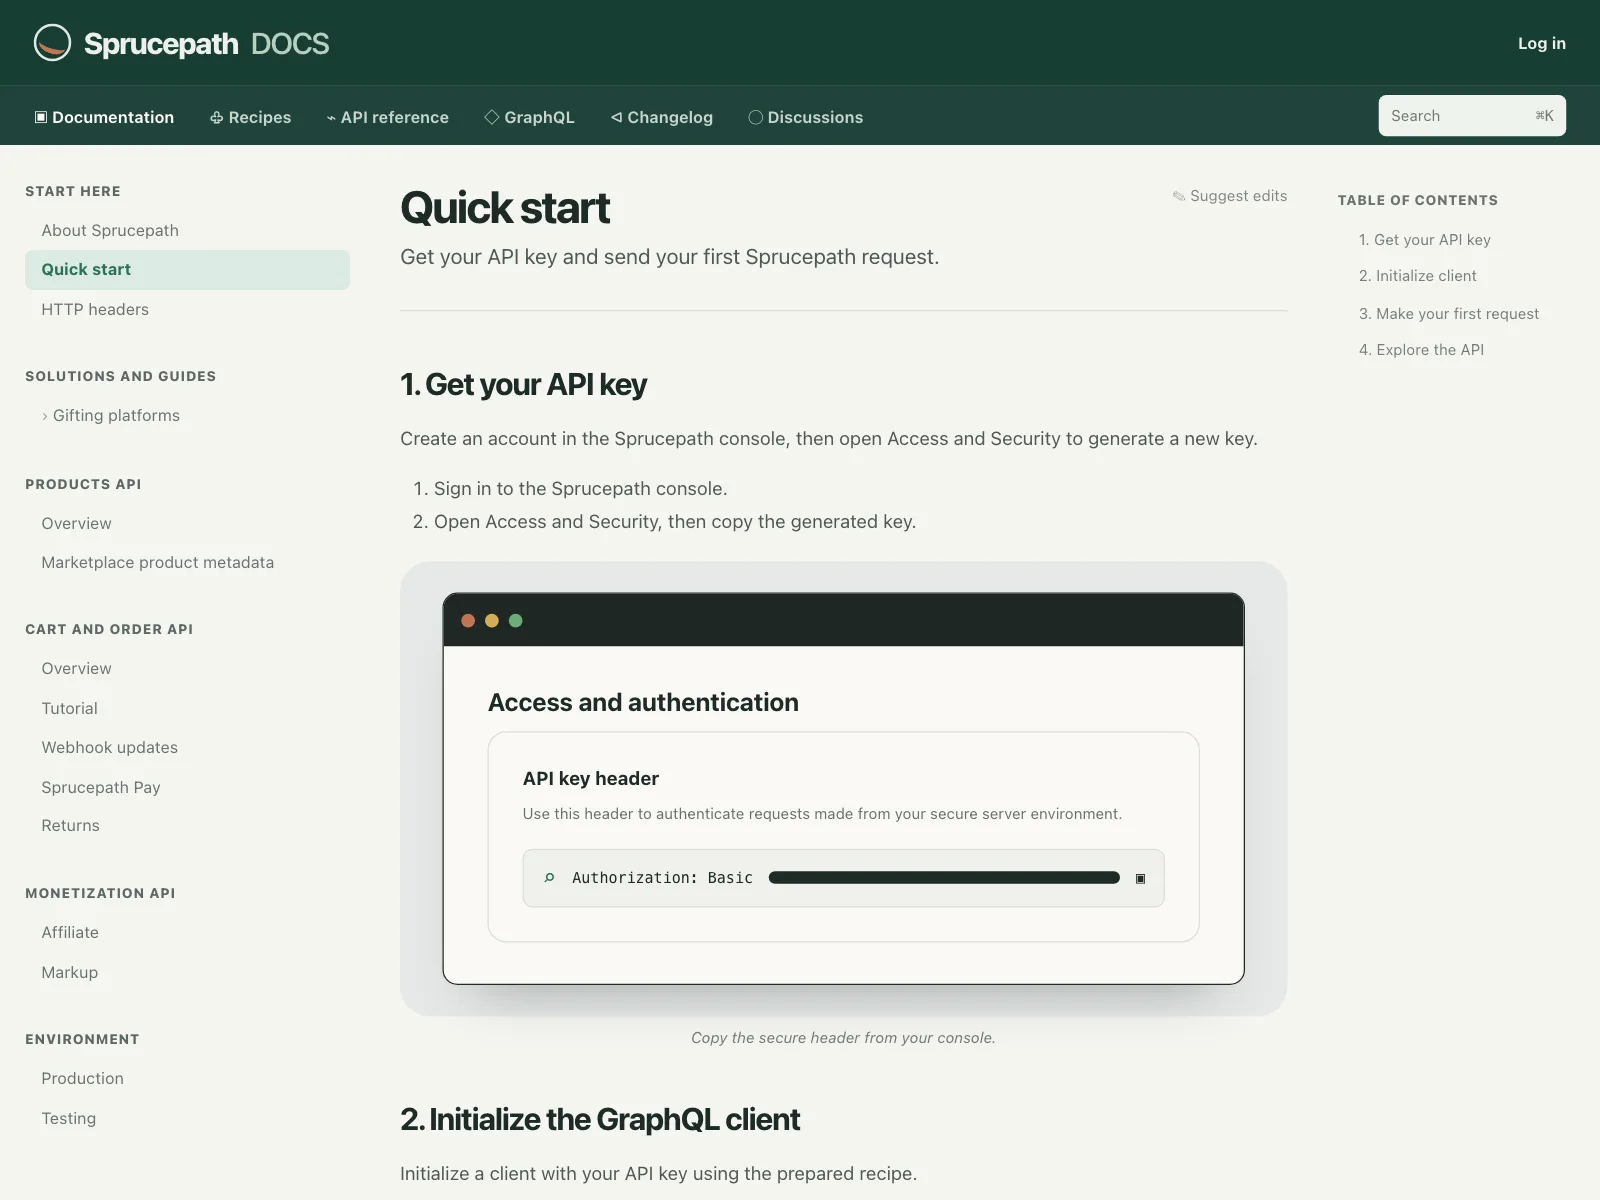Open the Production environment page
The height and width of the screenshot is (1200, 1600).
click(x=82, y=1078)
